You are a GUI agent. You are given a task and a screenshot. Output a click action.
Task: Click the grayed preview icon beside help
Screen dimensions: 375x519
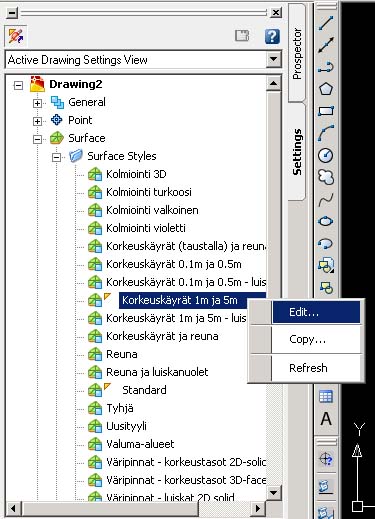[242, 36]
